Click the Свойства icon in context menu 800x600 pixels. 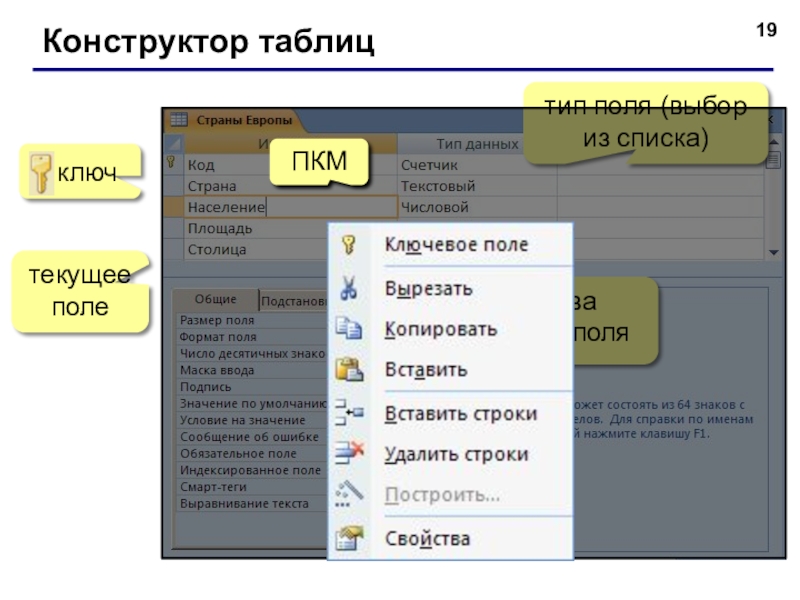point(349,539)
